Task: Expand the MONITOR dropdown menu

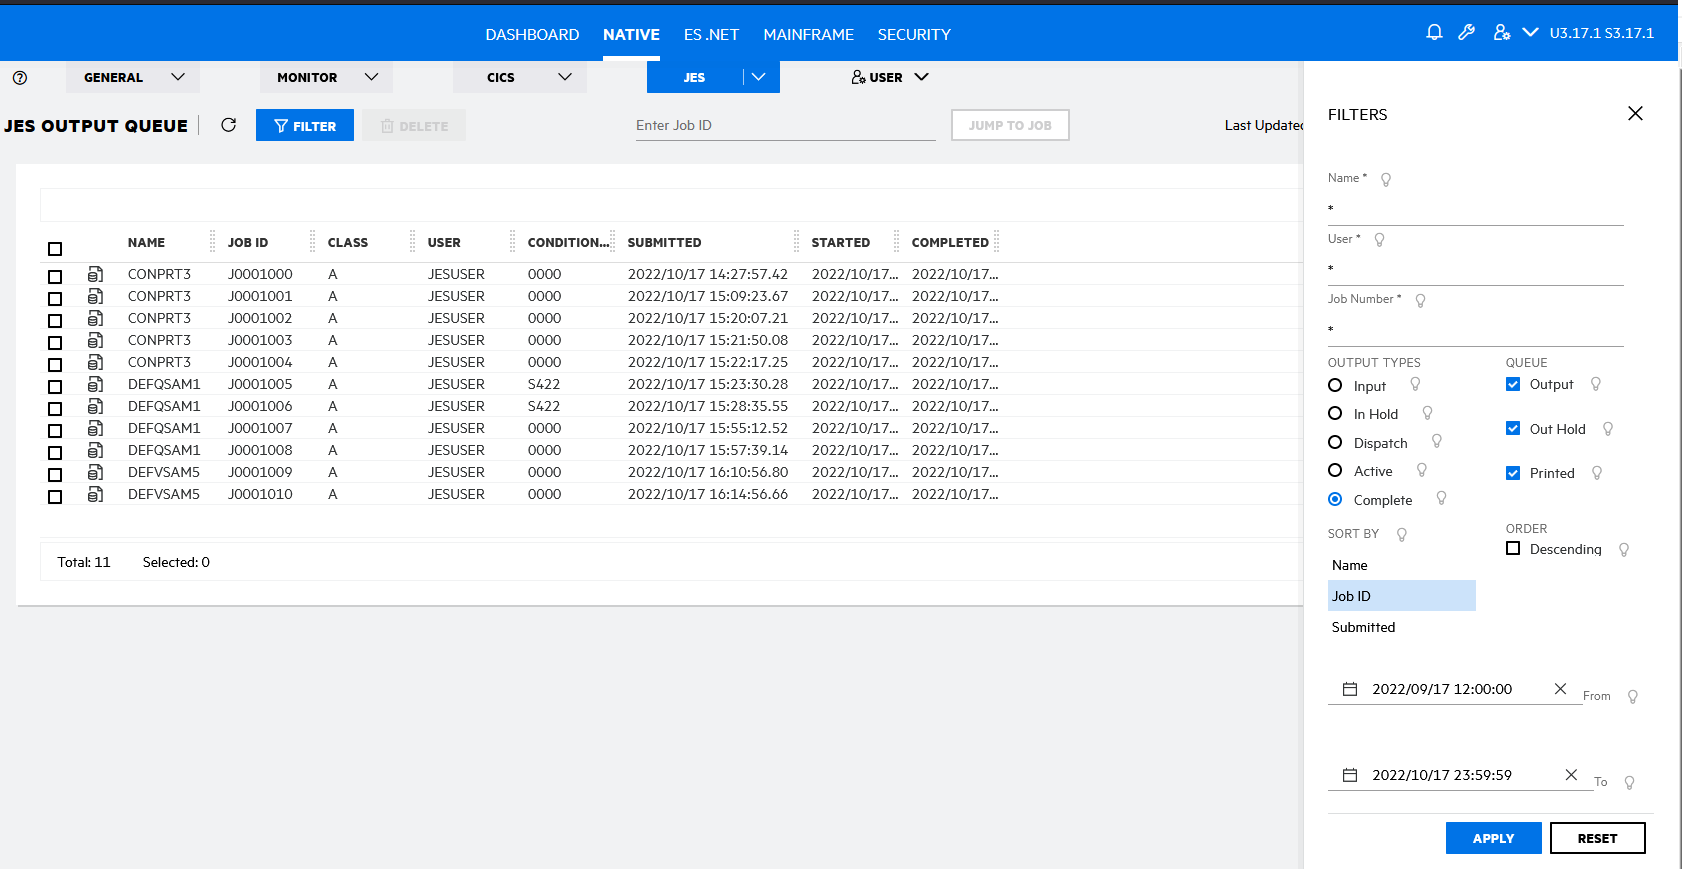Action: click(326, 77)
